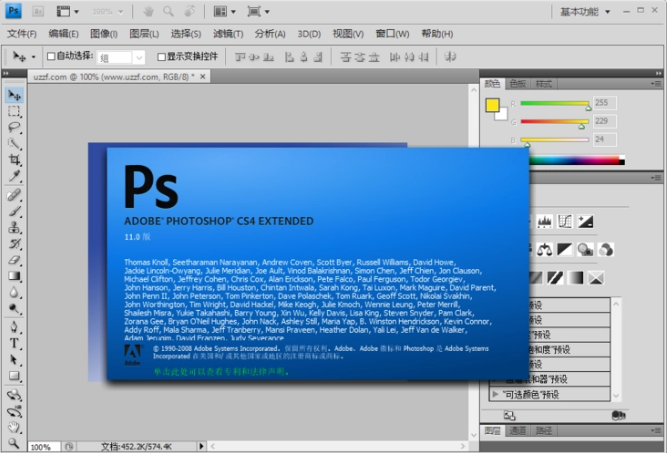Click the R value field showing 255
668x453 pixels.
point(605,103)
